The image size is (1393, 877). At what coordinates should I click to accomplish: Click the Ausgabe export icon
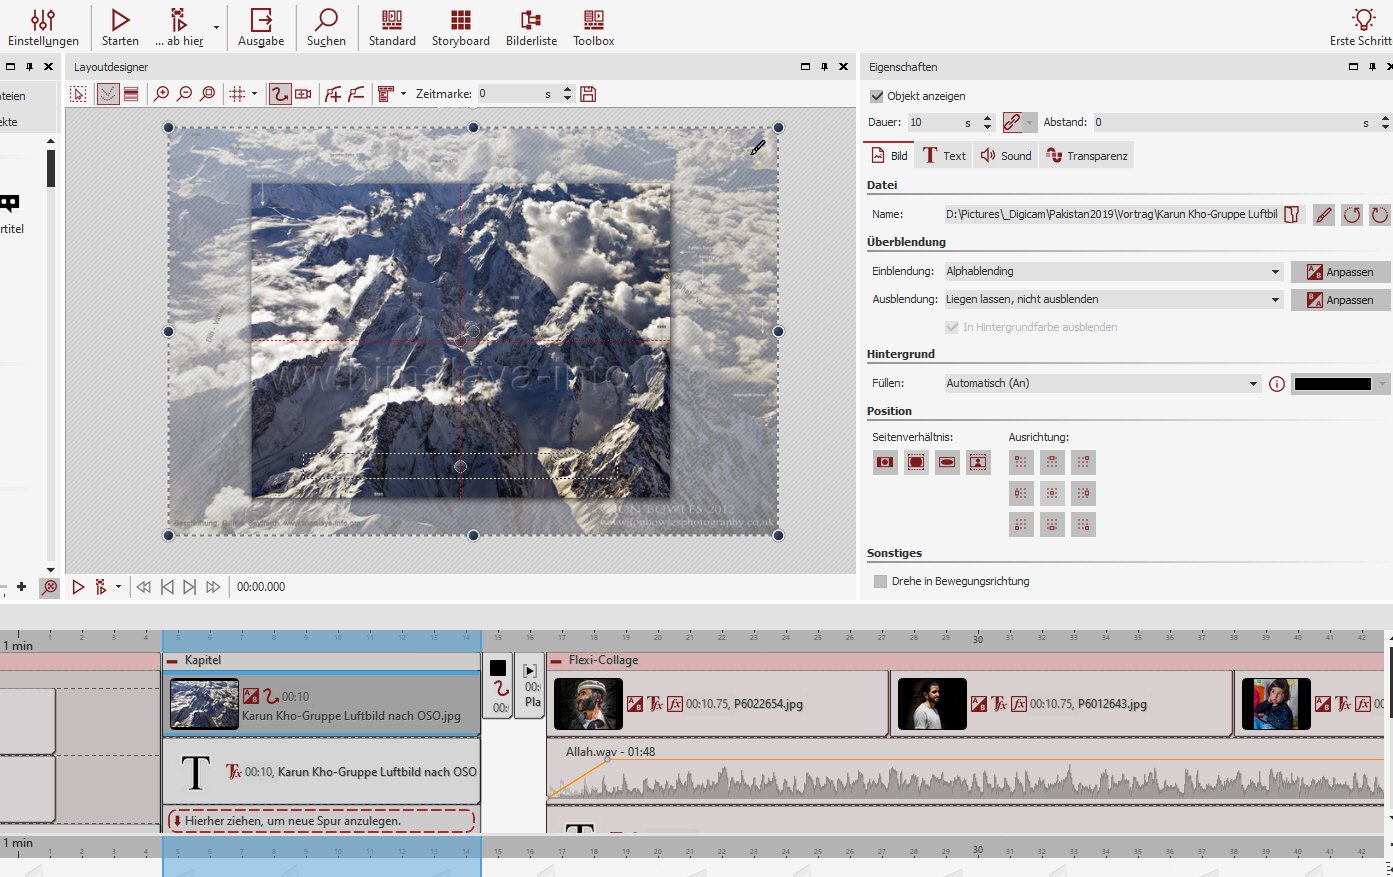[261, 27]
